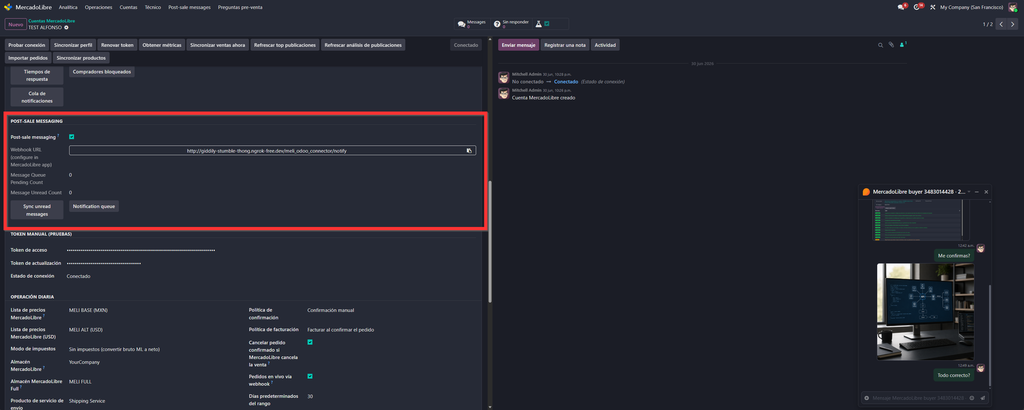
Task: Go to the previous record arrow
Action: click(x=1002, y=24)
